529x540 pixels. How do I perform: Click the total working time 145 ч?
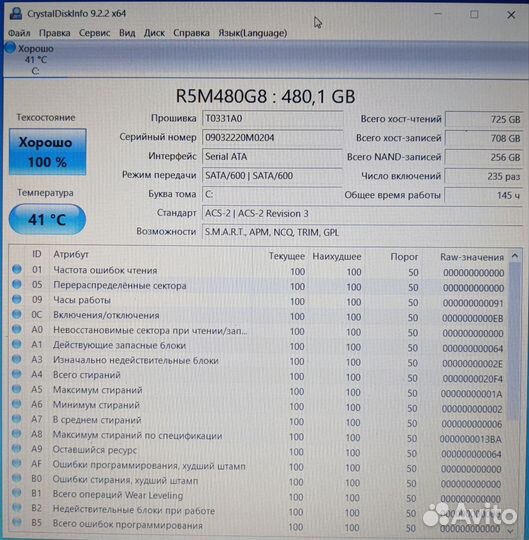coord(484,195)
